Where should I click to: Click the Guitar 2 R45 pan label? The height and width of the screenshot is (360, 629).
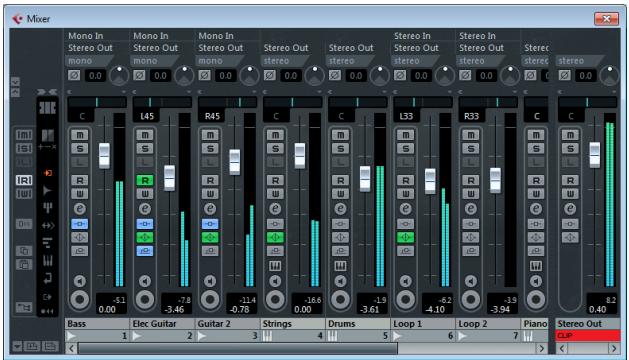pos(212,116)
